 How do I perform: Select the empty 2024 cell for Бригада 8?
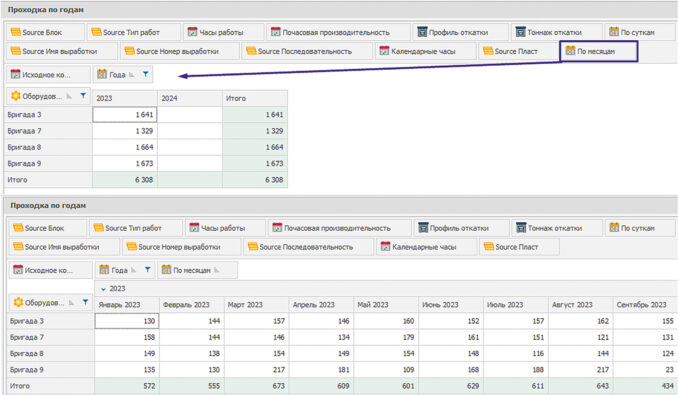tap(190, 147)
